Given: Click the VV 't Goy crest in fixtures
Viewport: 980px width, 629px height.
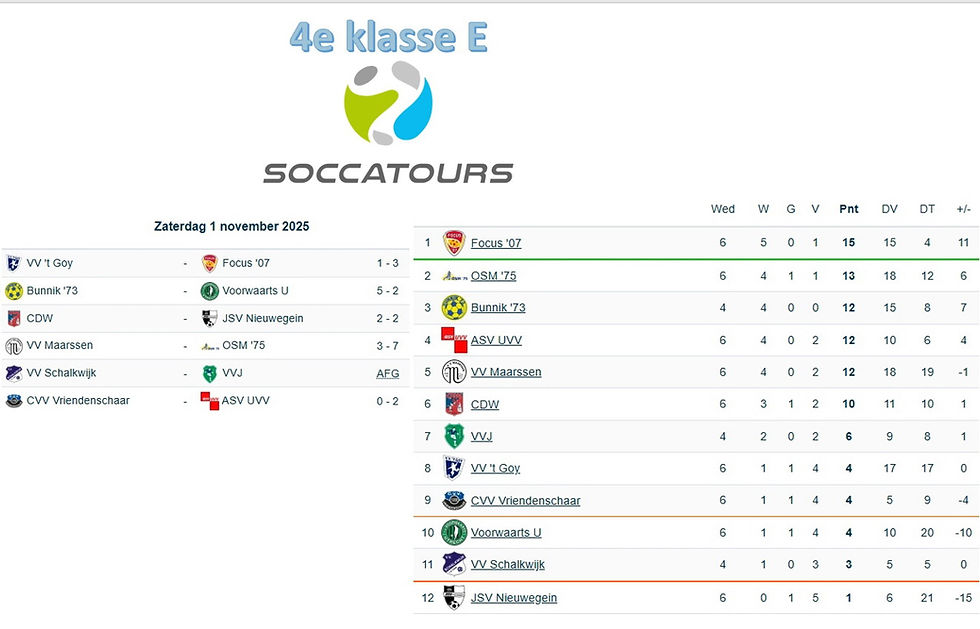Looking at the screenshot, I should [14, 263].
